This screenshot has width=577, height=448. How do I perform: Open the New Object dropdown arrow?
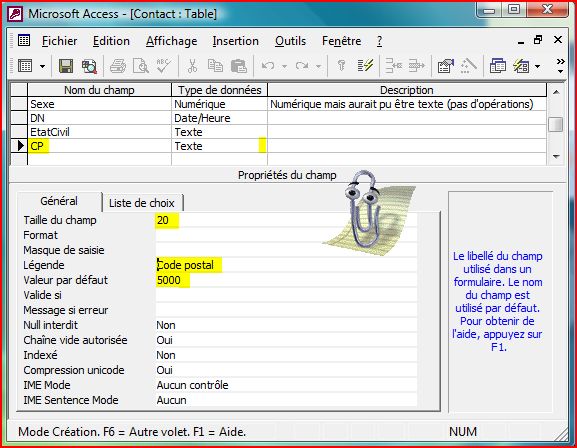coord(538,67)
